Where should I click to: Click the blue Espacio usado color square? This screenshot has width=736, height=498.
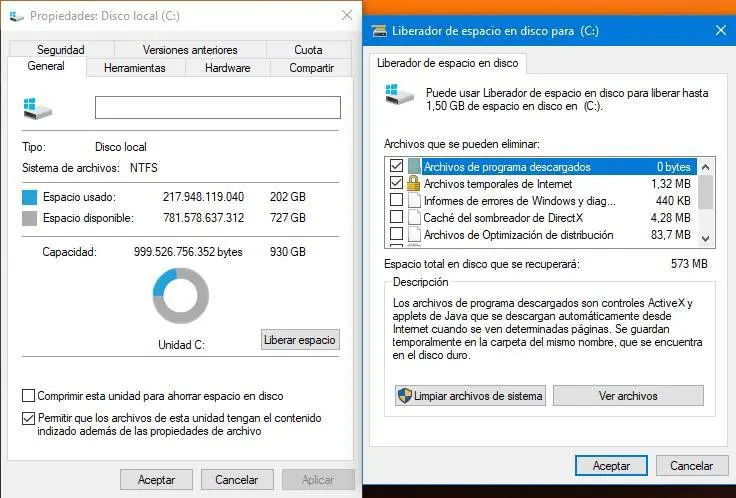(x=29, y=197)
